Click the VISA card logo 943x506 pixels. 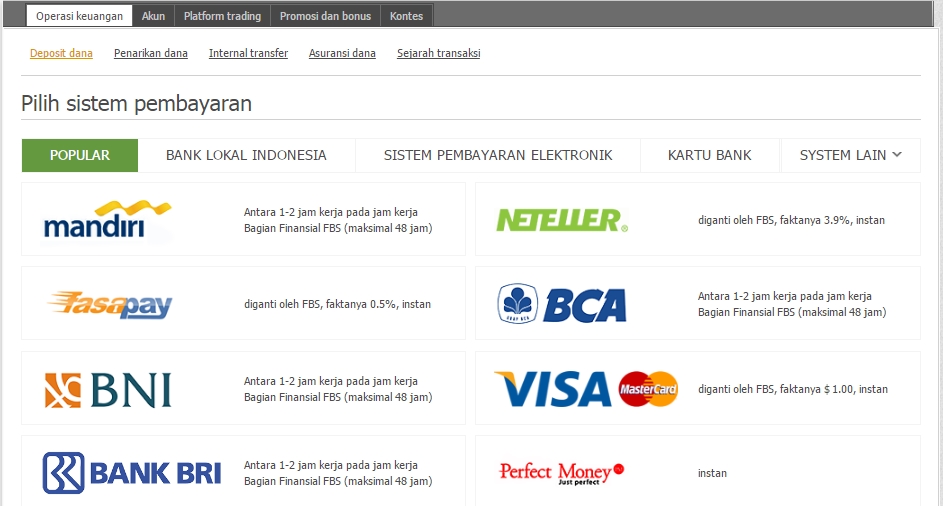[553, 389]
